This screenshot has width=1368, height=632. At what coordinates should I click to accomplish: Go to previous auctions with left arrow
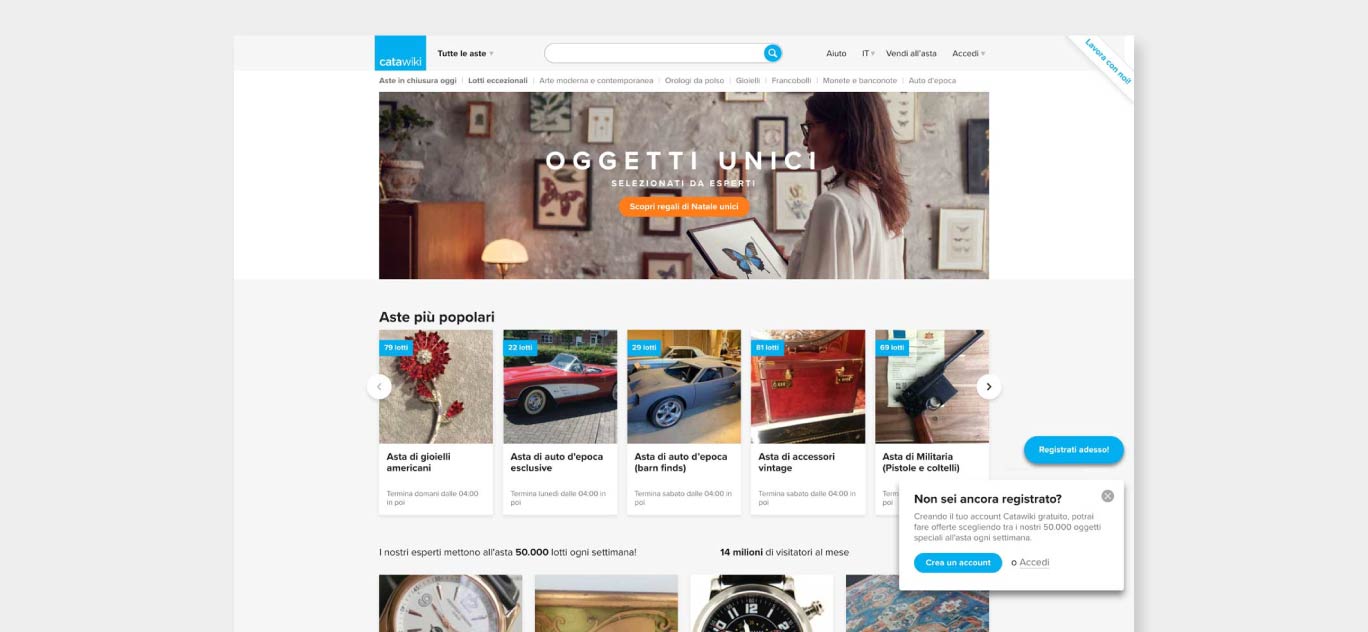coord(379,387)
